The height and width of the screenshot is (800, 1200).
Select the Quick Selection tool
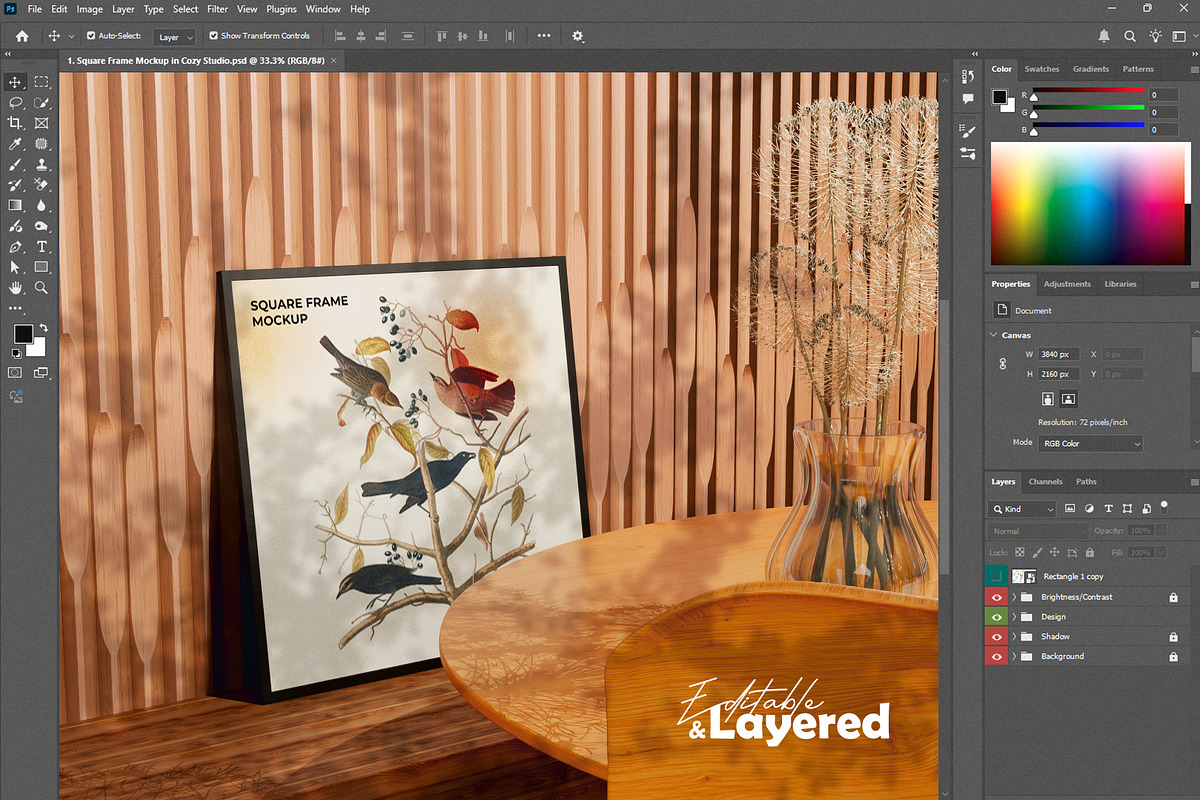pyautogui.click(x=42, y=103)
